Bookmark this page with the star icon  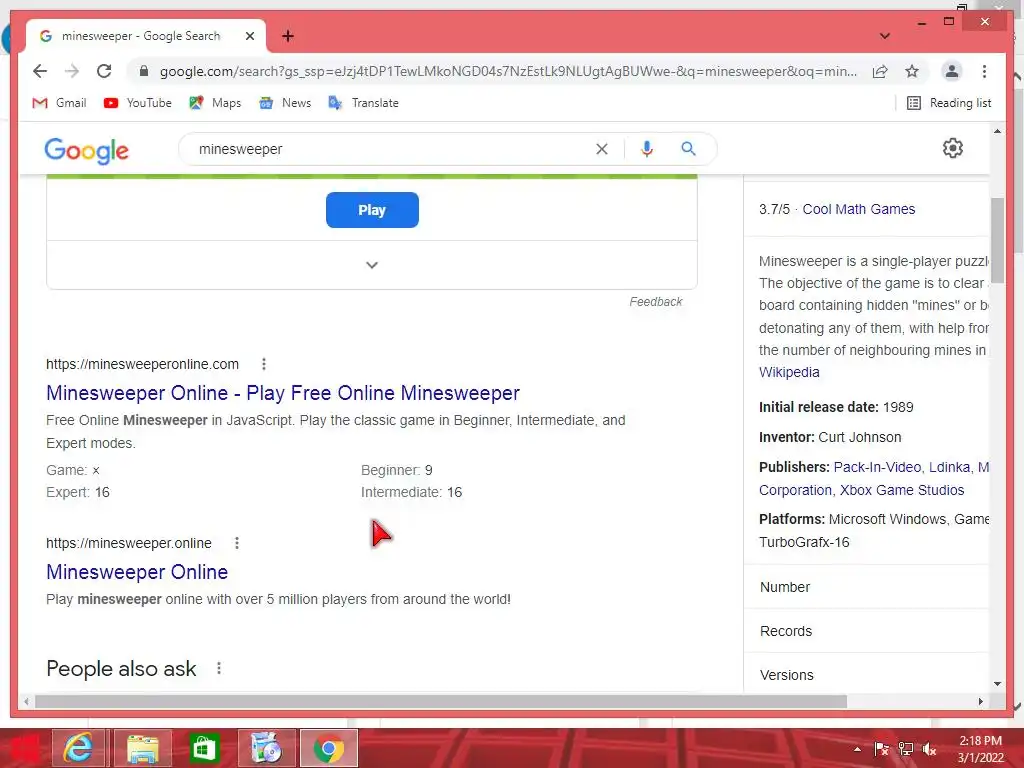pyautogui.click(x=912, y=71)
